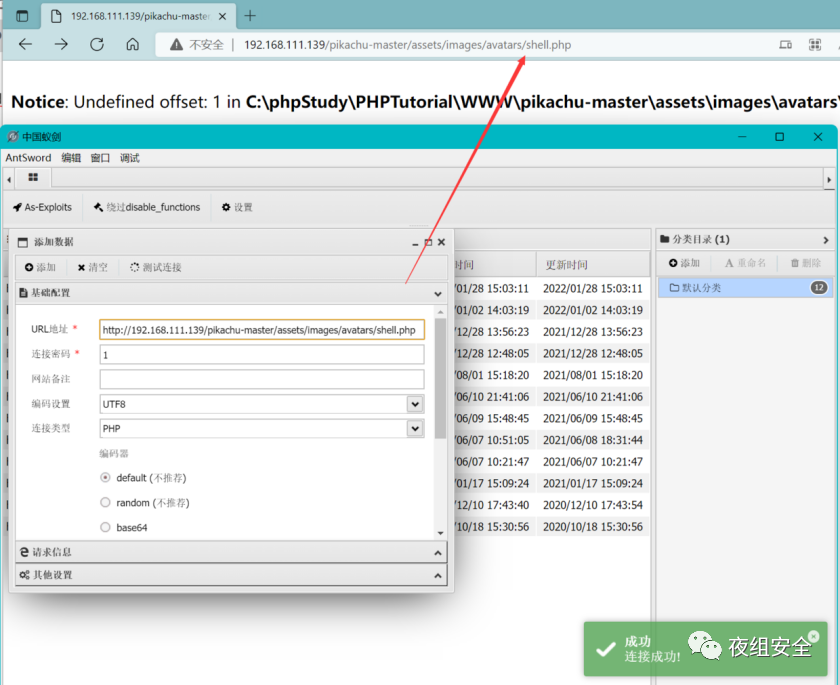Click the not-secure warning triangle icon
Viewport: 840px width, 685px height.
[176, 45]
